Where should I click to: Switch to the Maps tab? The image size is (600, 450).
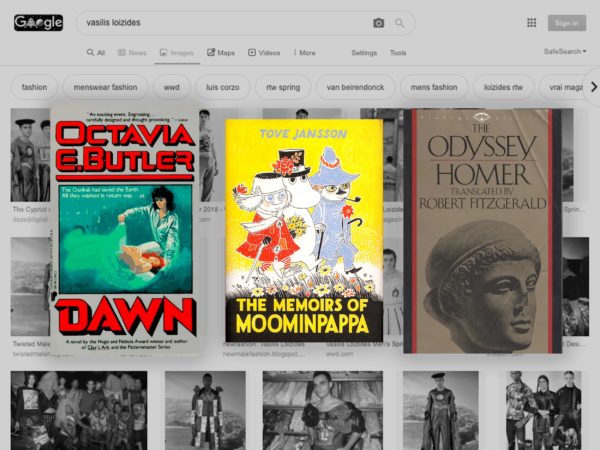click(x=221, y=53)
